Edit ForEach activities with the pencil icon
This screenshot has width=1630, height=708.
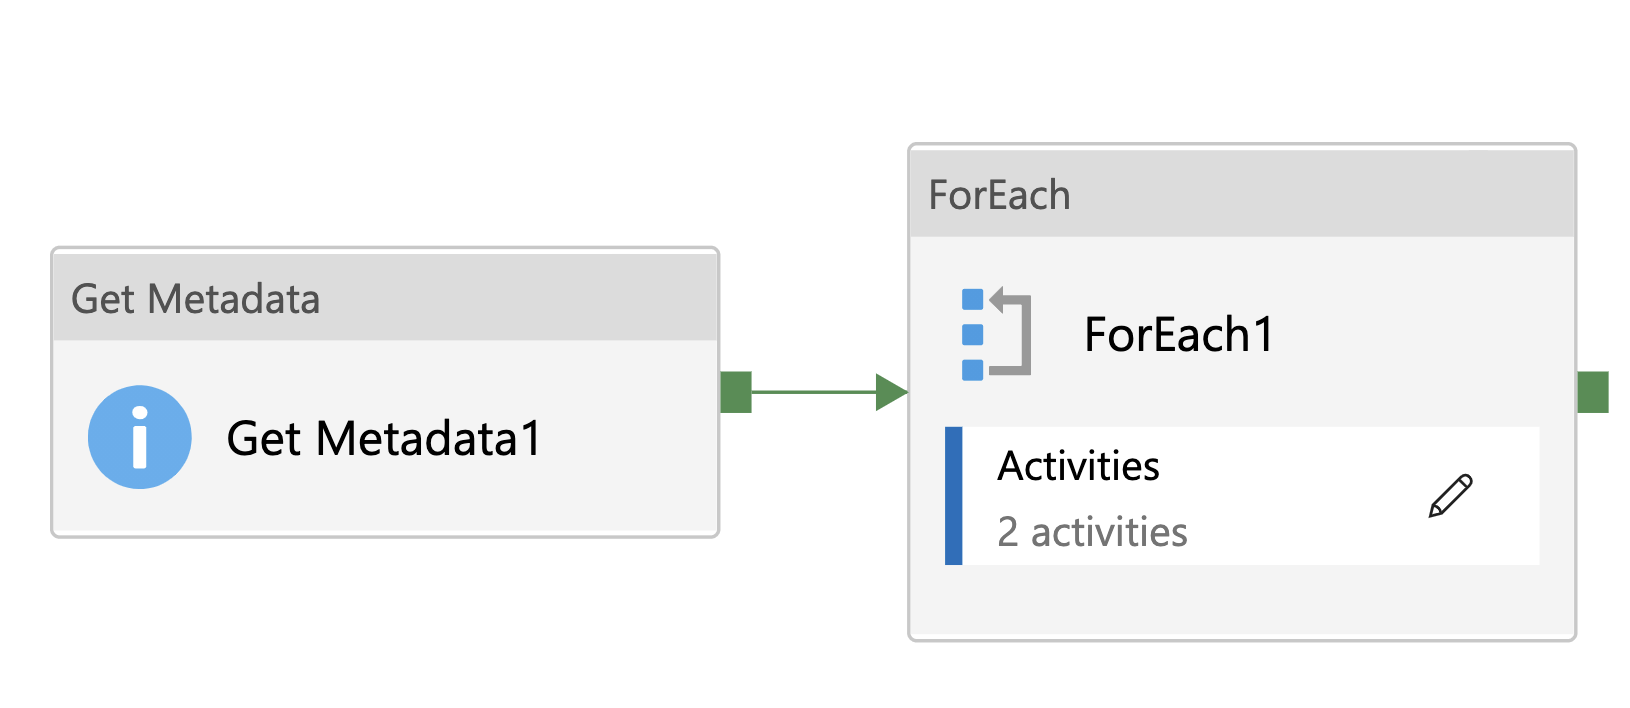coord(1450,496)
